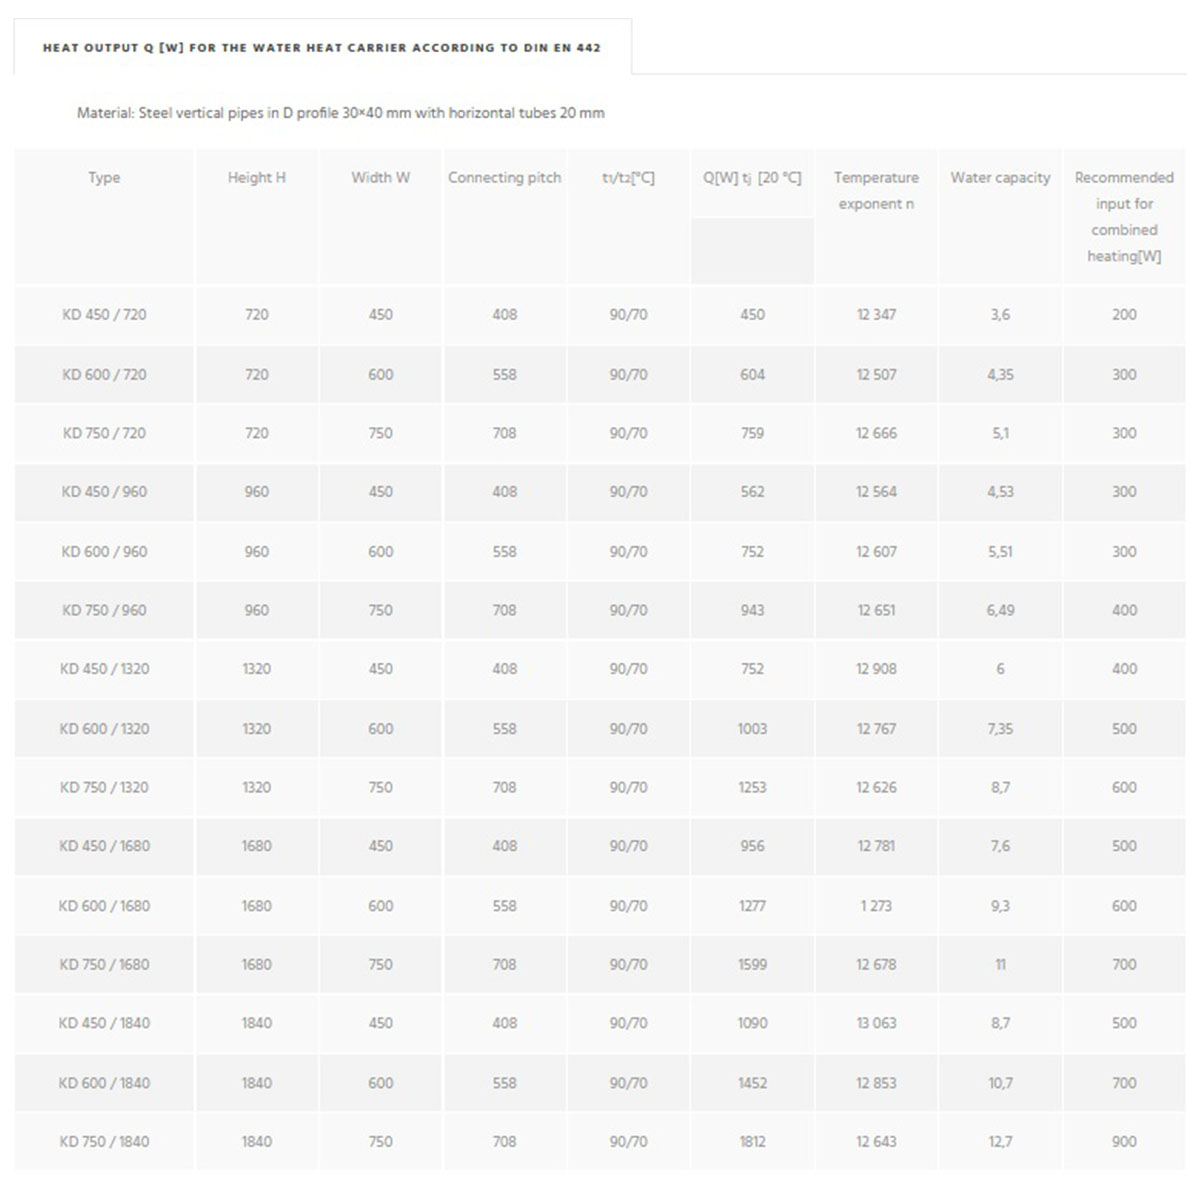Open the Heat Output Q [W] tab
1200x1200 pixels.
tap(322, 47)
